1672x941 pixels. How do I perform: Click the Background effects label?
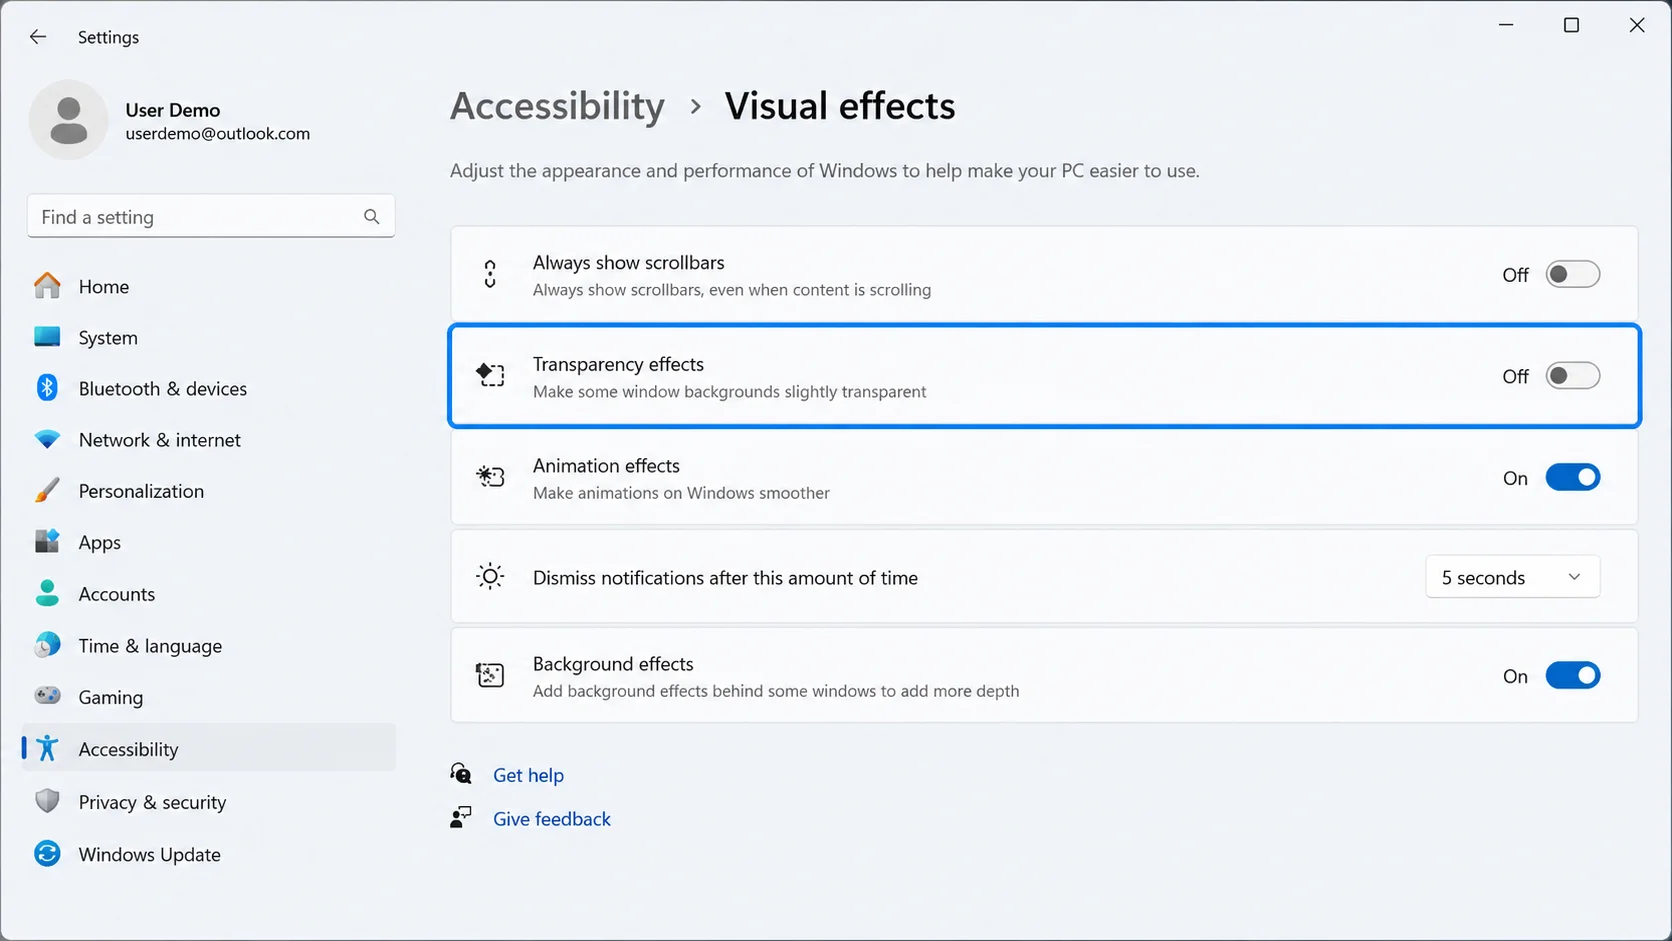coord(613,663)
